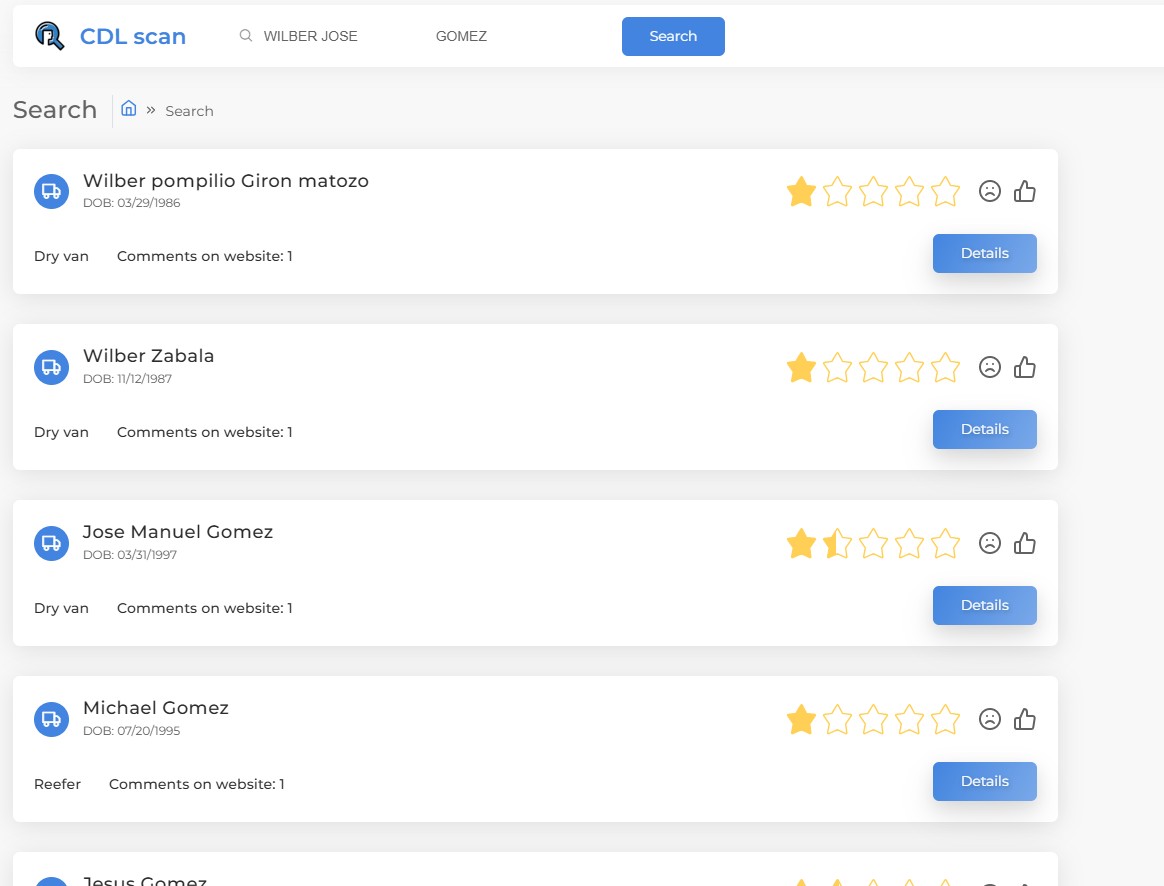Image resolution: width=1164 pixels, height=886 pixels.
Task: Open Details for Jose Manuel Gomez
Action: pos(984,606)
